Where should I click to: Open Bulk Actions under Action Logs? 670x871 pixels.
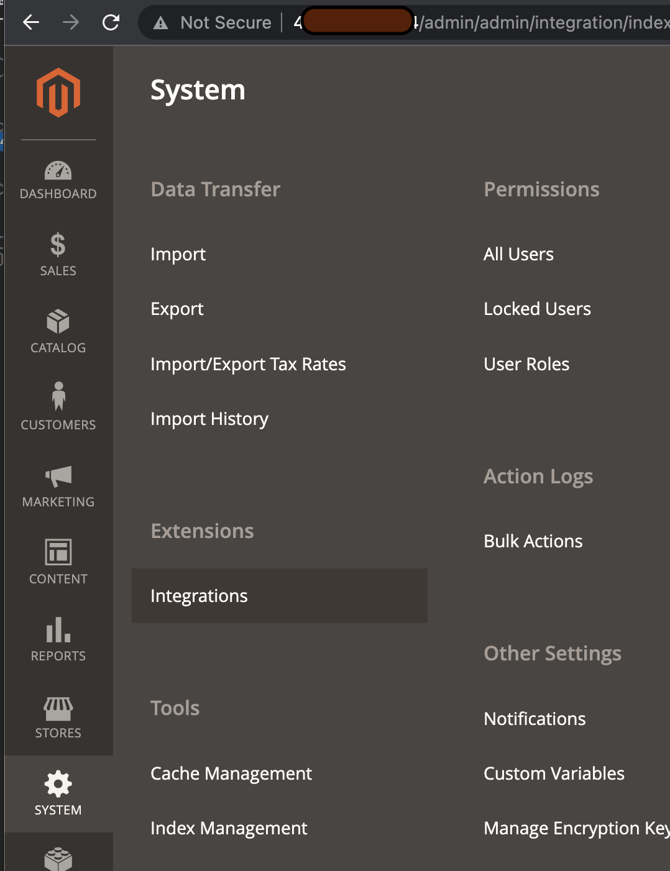(x=533, y=541)
